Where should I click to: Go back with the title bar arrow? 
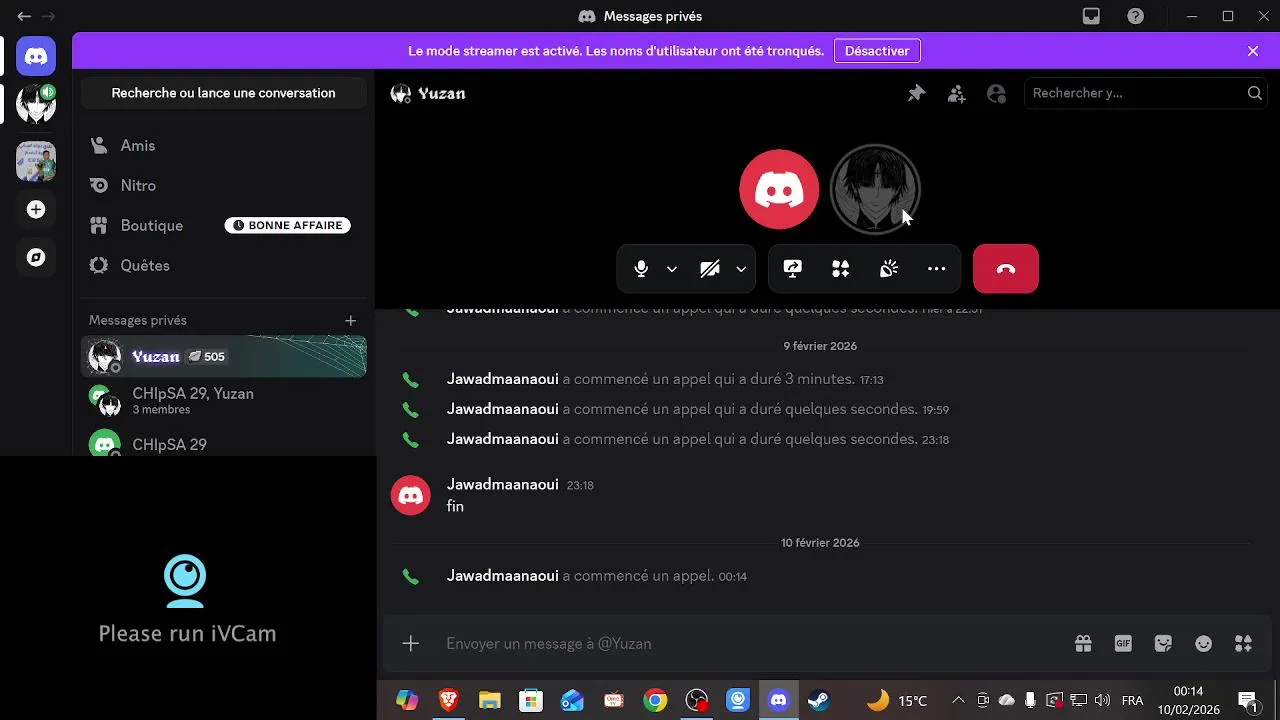coord(24,16)
